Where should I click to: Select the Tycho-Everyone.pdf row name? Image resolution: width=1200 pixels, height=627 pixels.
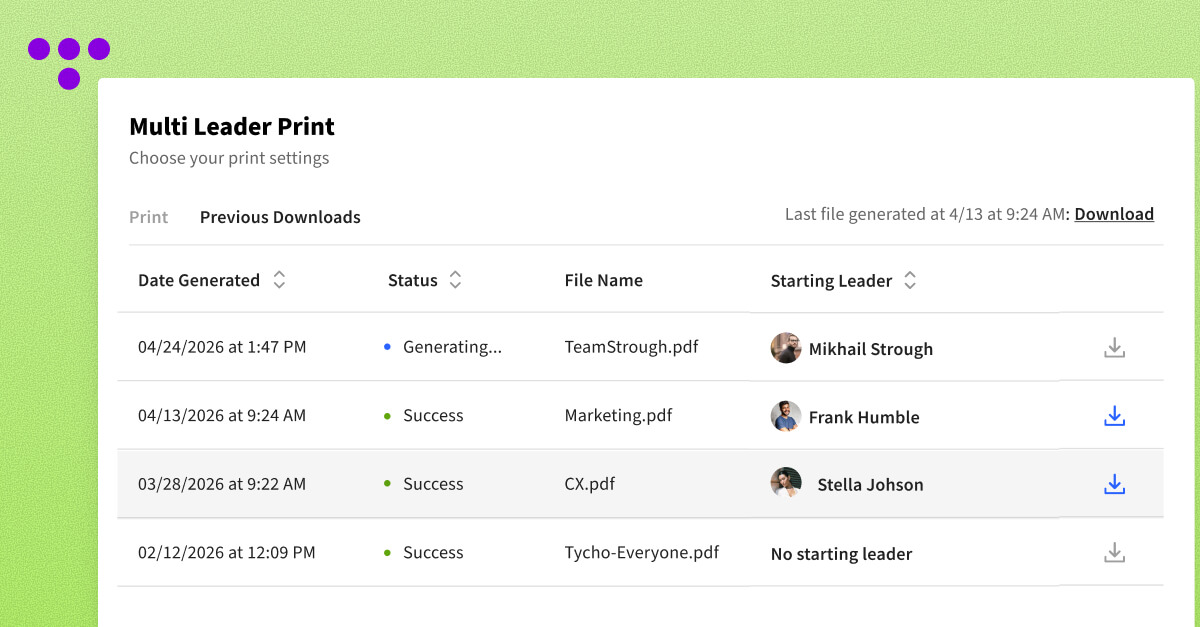[641, 552]
